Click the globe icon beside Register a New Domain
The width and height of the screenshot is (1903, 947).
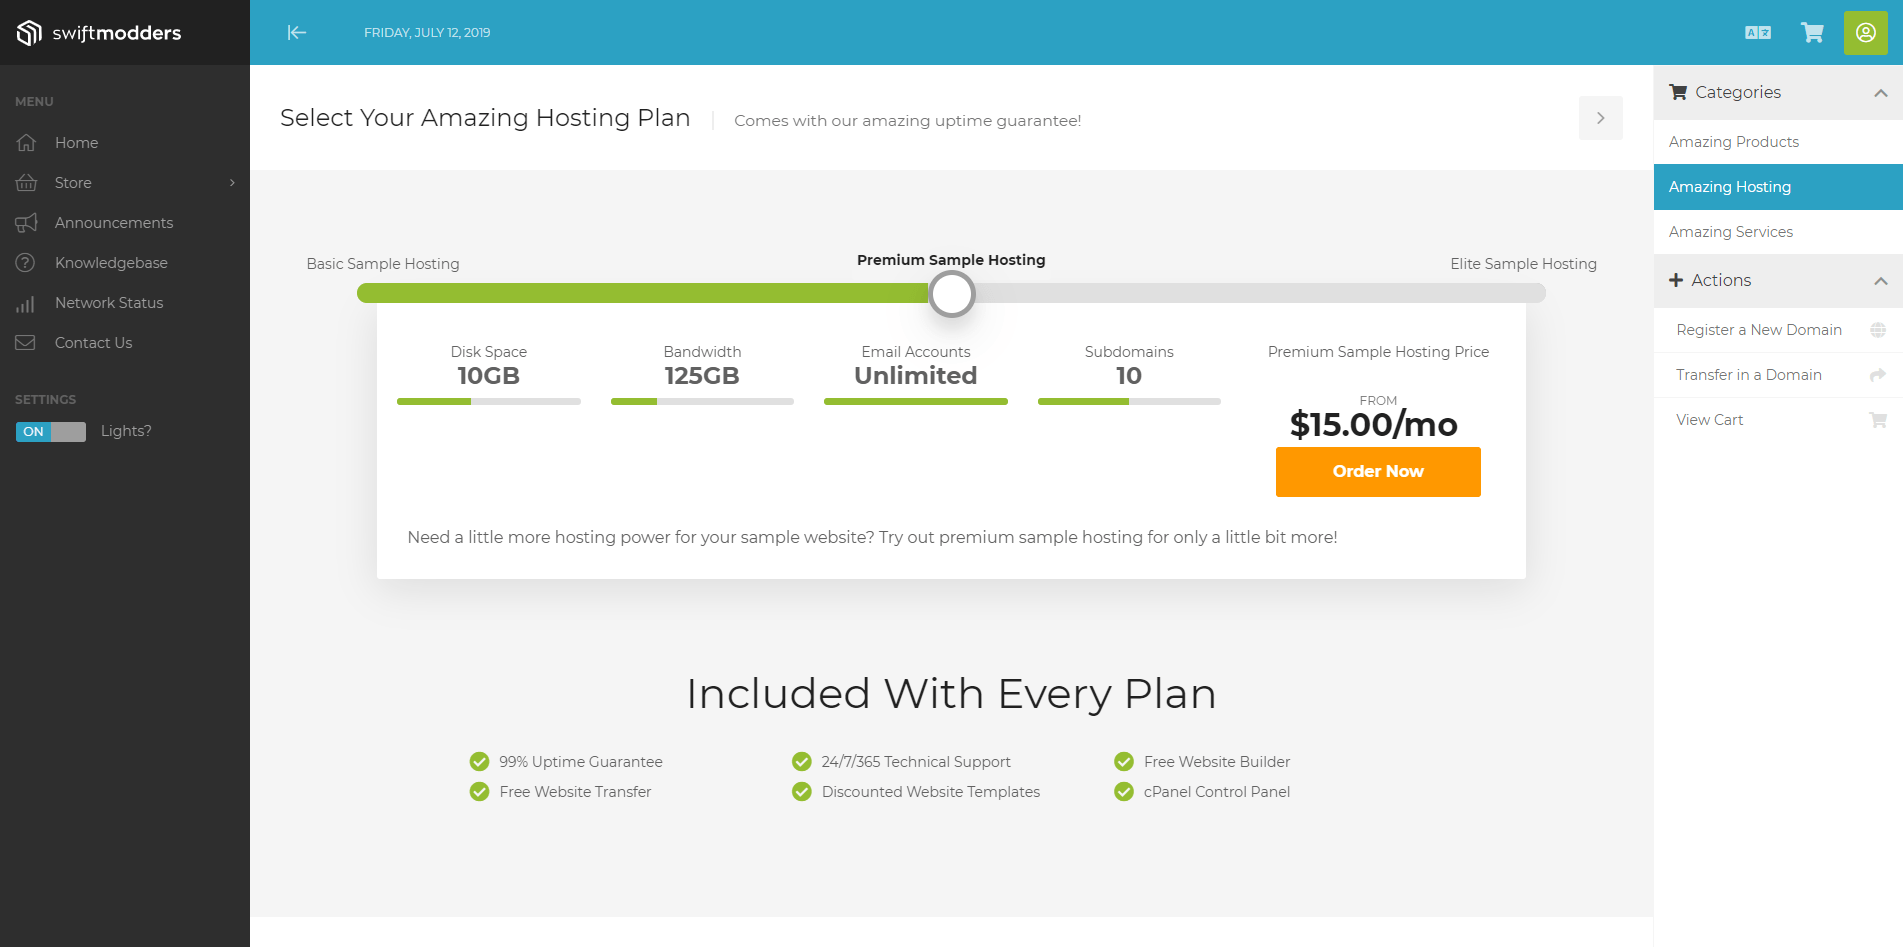pyautogui.click(x=1877, y=330)
